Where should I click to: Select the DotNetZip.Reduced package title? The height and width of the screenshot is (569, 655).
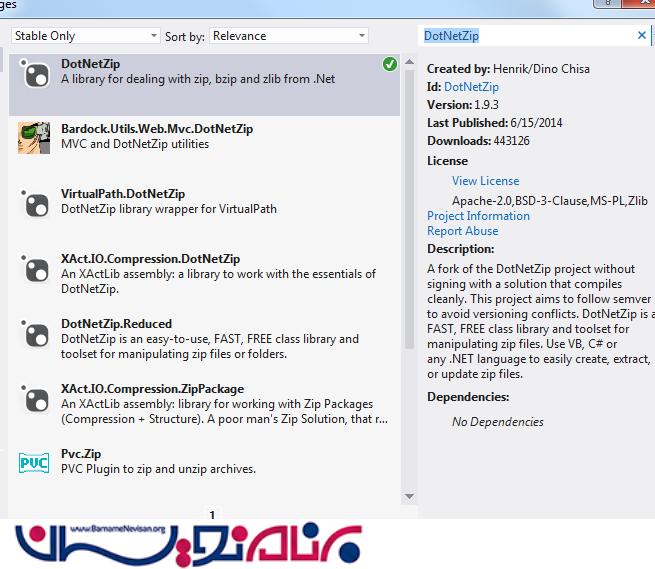coord(116,324)
